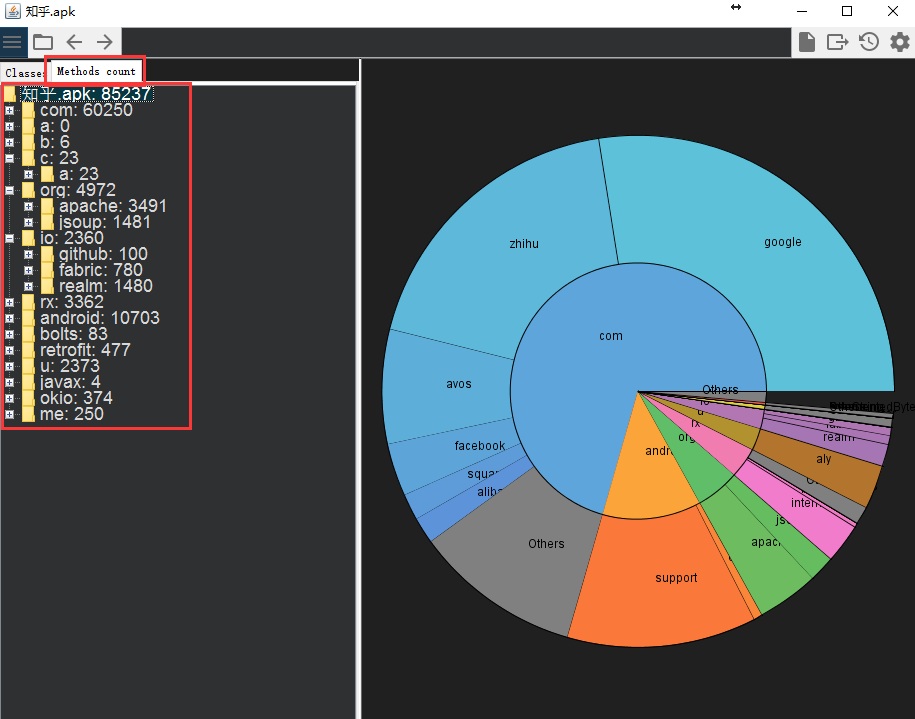The image size is (915, 719).
Task: Expand the com: 60250 node
Action: pyautogui.click(x=9, y=110)
